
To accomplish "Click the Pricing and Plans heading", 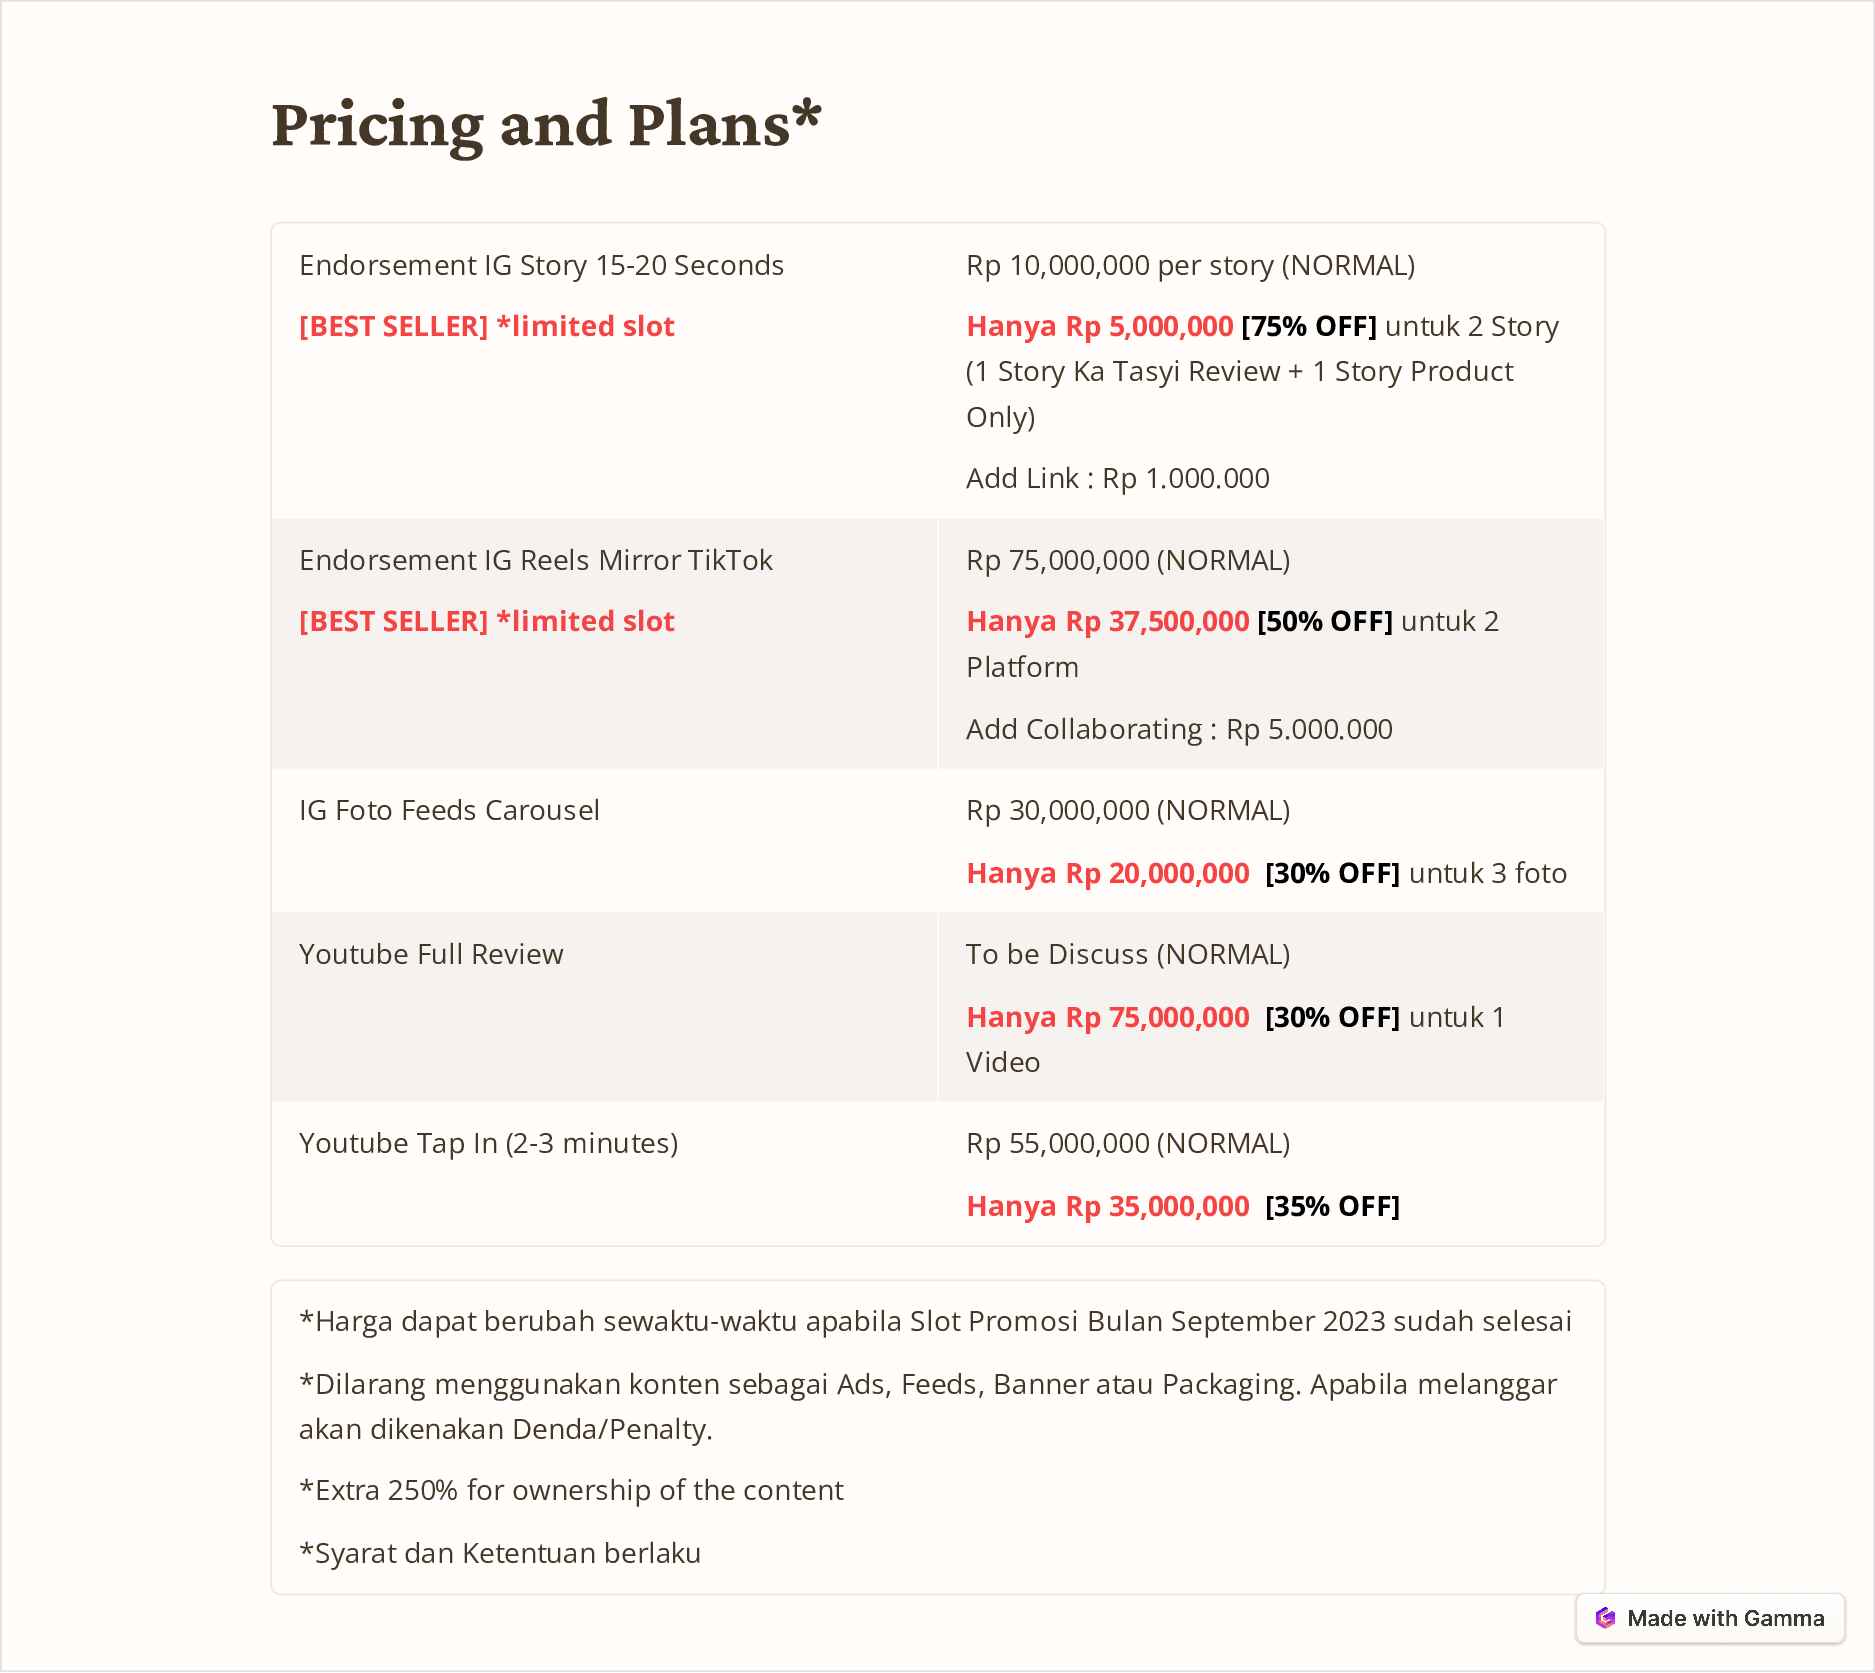I will [546, 124].
